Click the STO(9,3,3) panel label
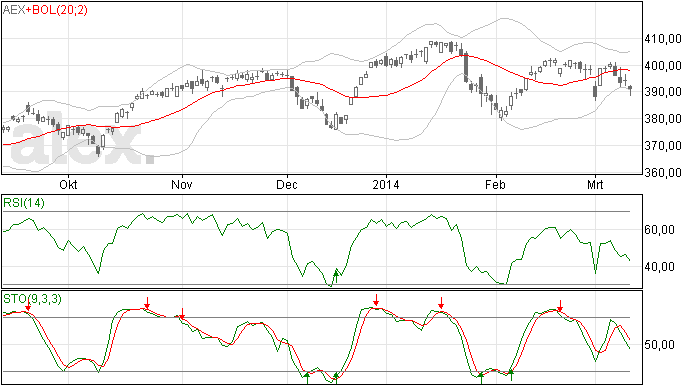The image size is (690, 387). 32,299
